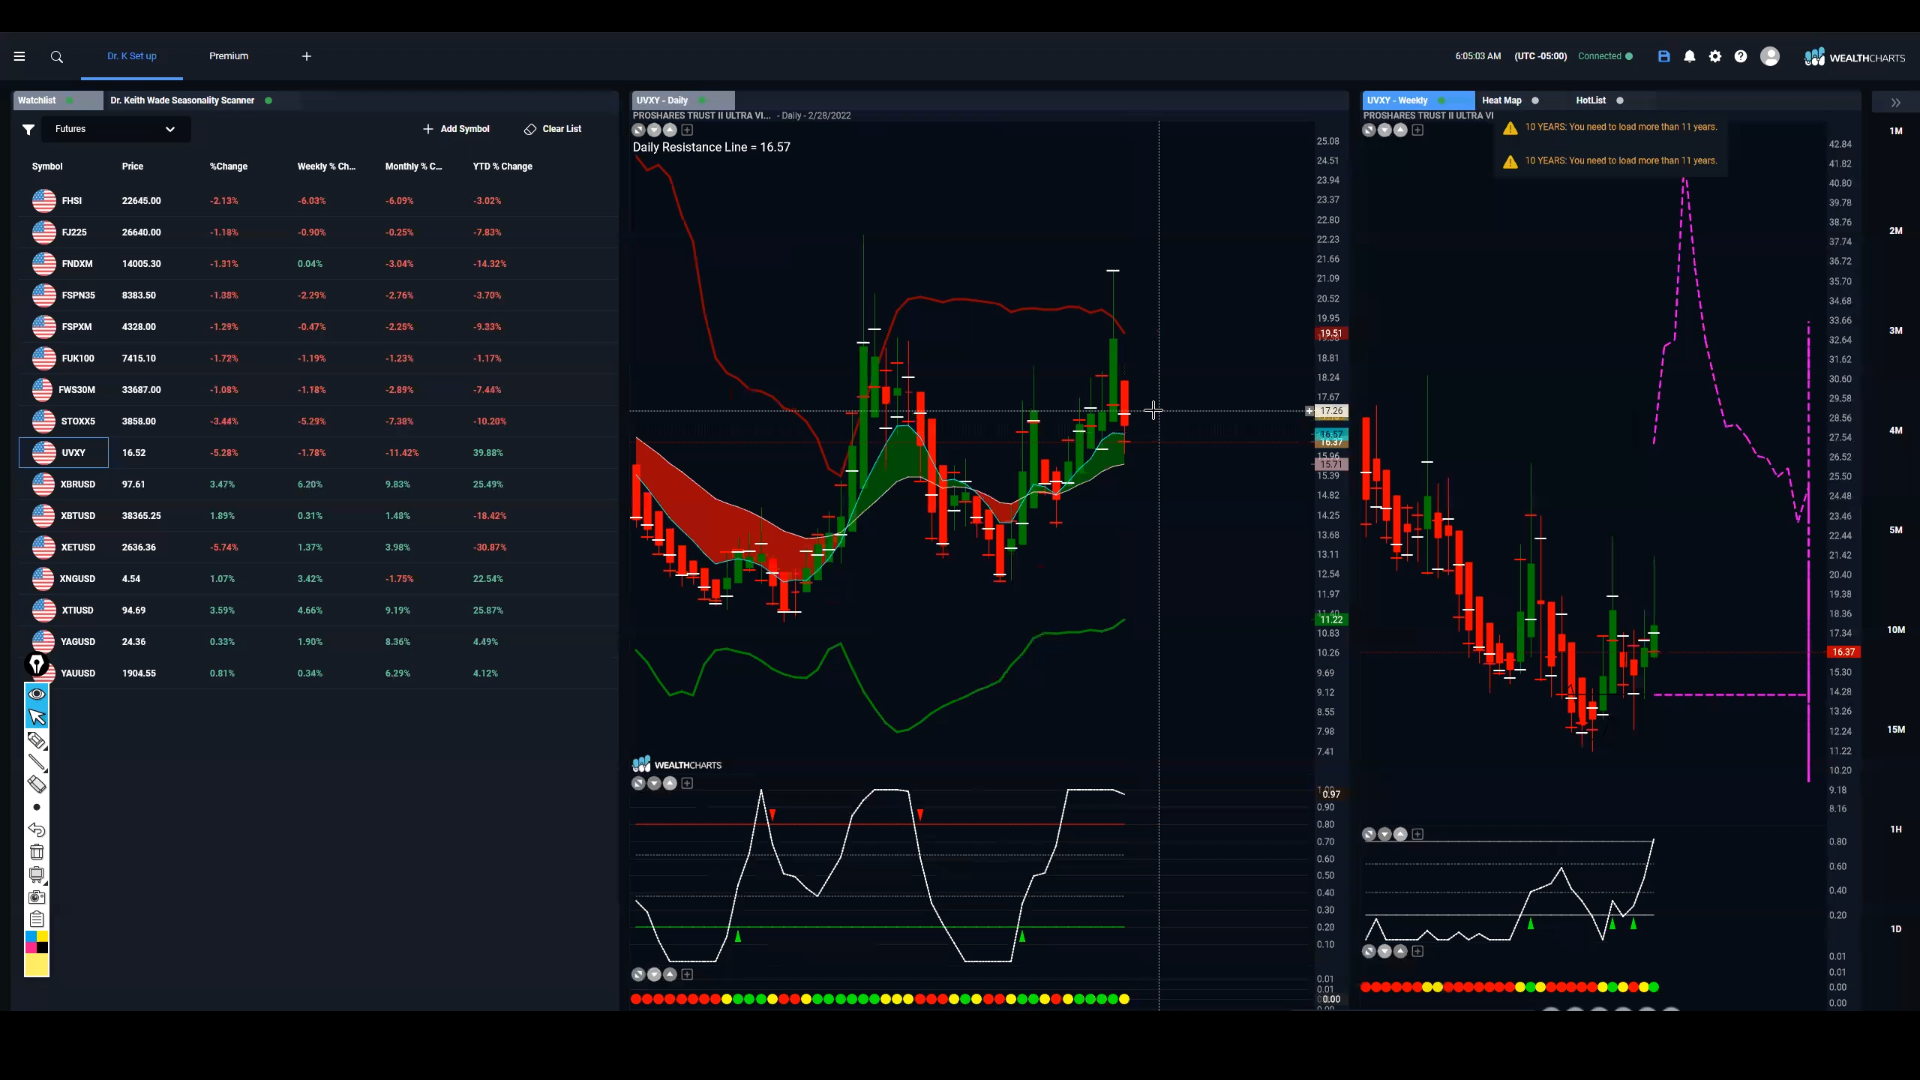Collapse Weekly oscillator pane down arrow
This screenshot has height=1080, width=1920.
point(1385,834)
